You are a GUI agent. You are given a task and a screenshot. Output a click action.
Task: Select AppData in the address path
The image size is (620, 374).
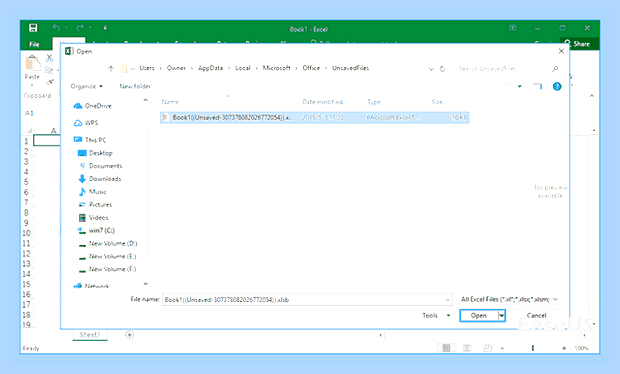click(210, 68)
